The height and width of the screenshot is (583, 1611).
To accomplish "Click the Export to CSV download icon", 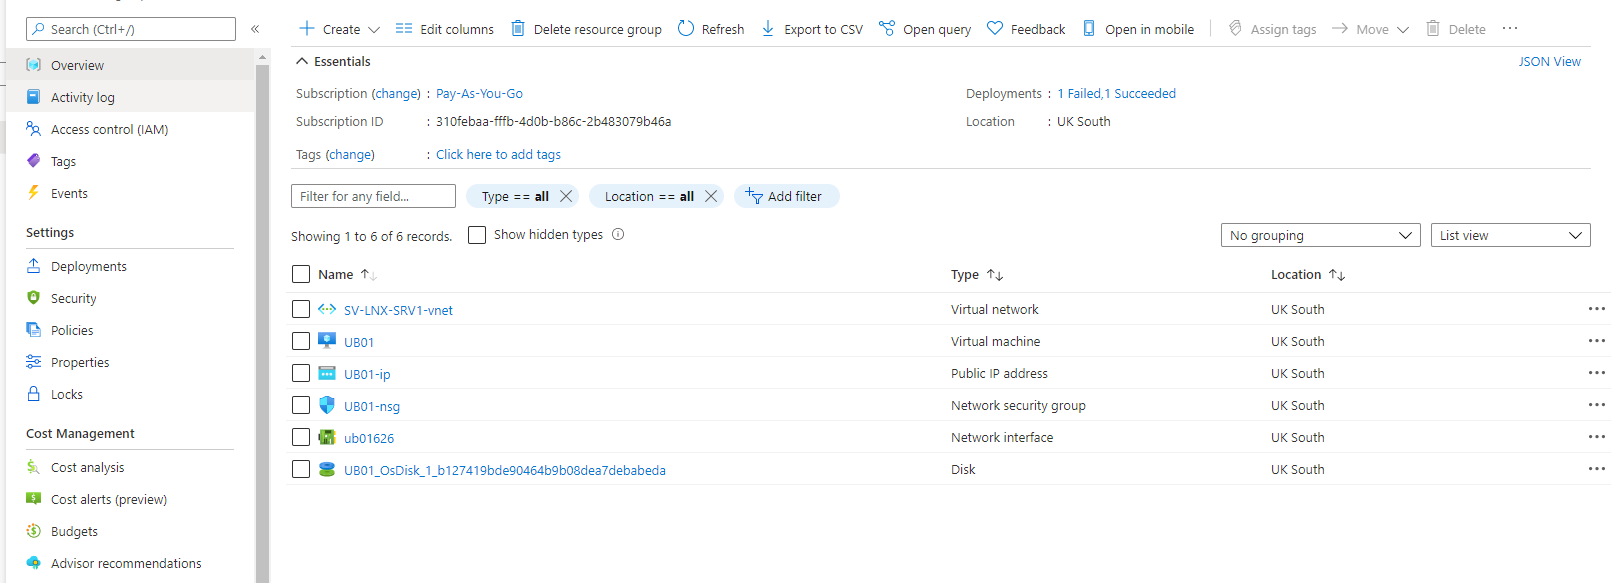I will 768,29.
